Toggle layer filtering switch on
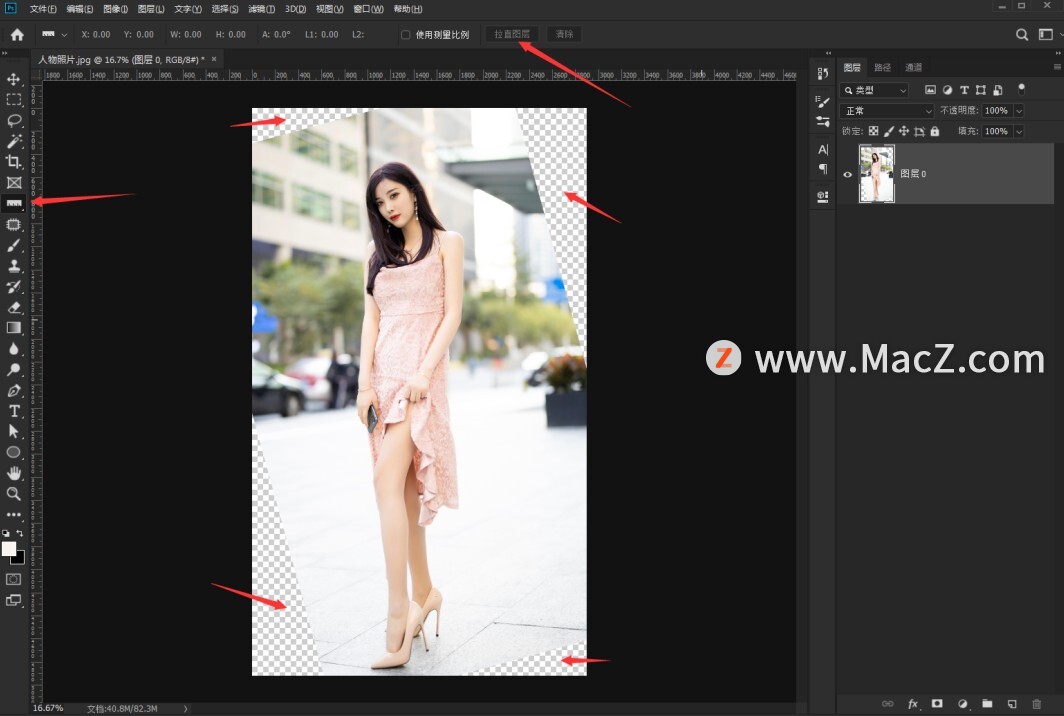Viewport: 1064px width, 716px height. pyautogui.click(x=1021, y=89)
